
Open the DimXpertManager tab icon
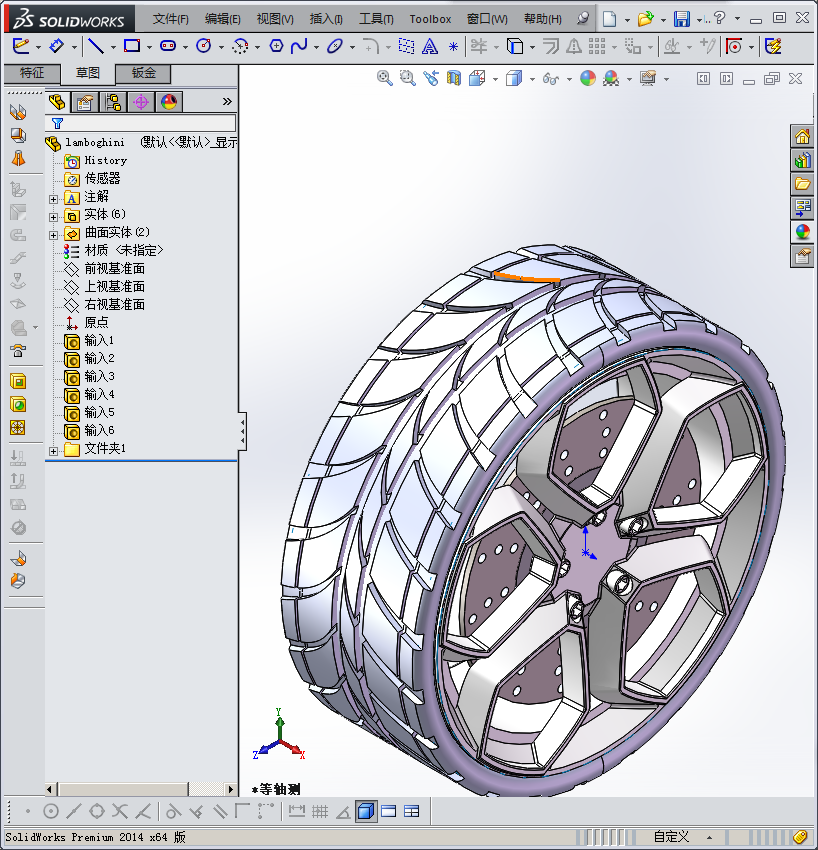coord(141,102)
